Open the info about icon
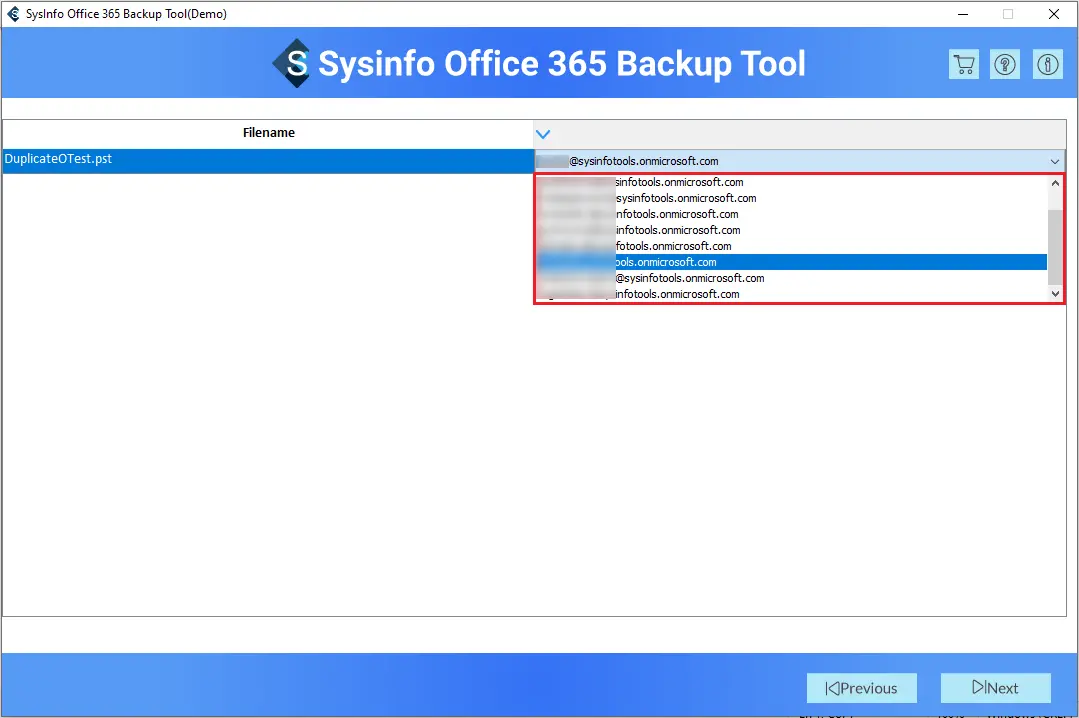 (1047, 65)
